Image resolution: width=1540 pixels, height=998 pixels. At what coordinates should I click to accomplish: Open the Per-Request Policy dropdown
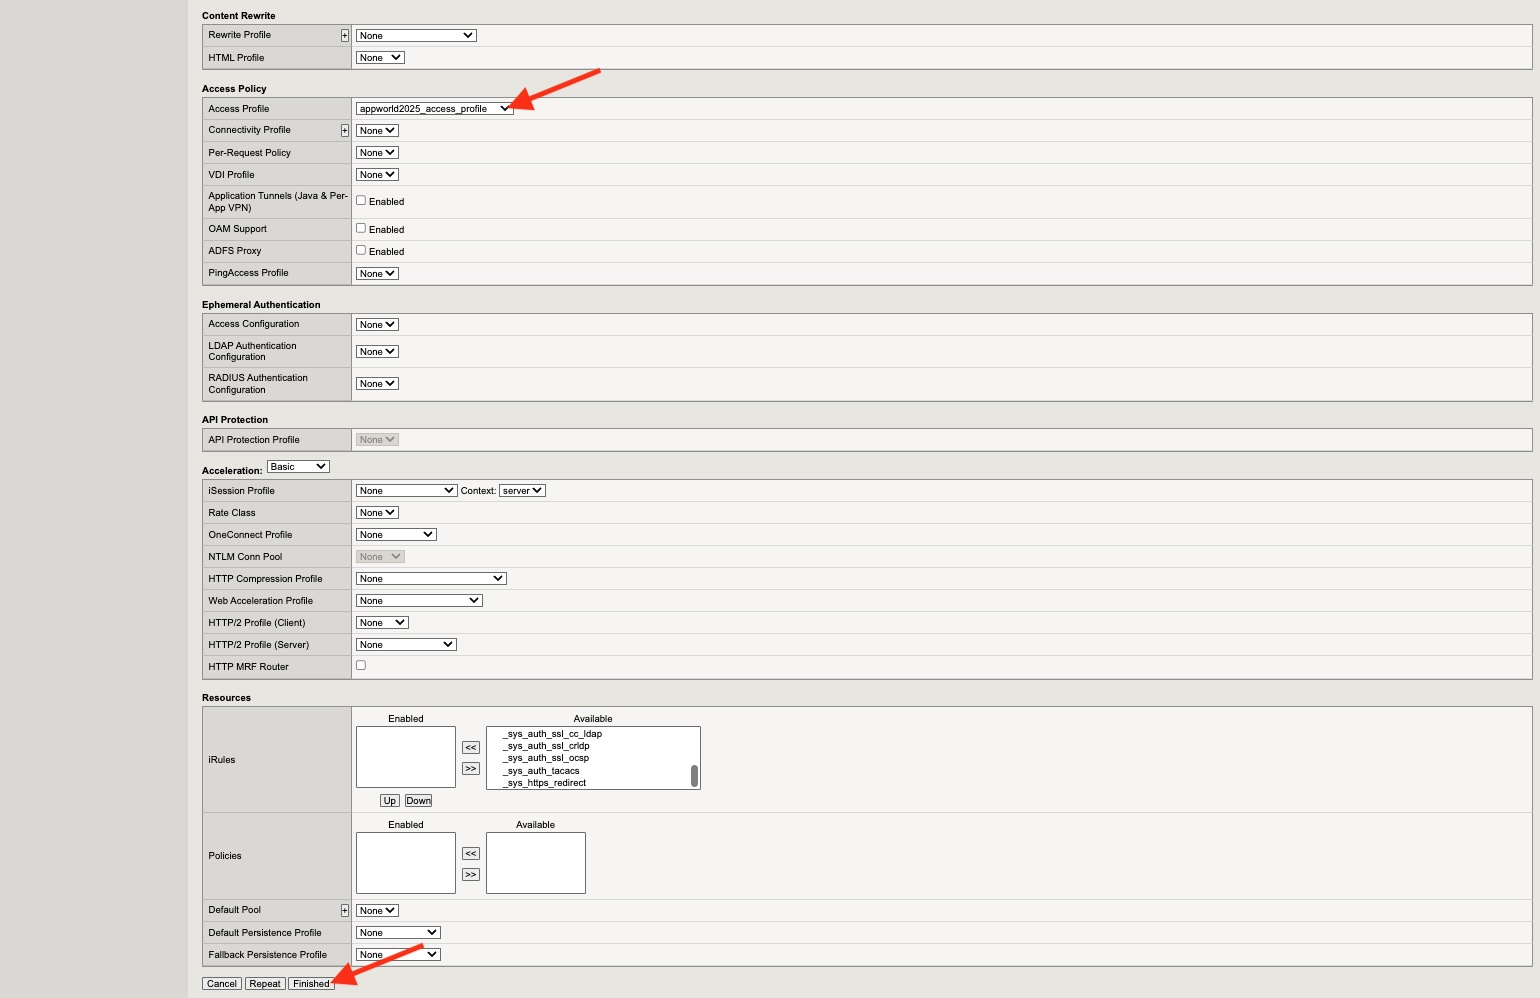377,153
